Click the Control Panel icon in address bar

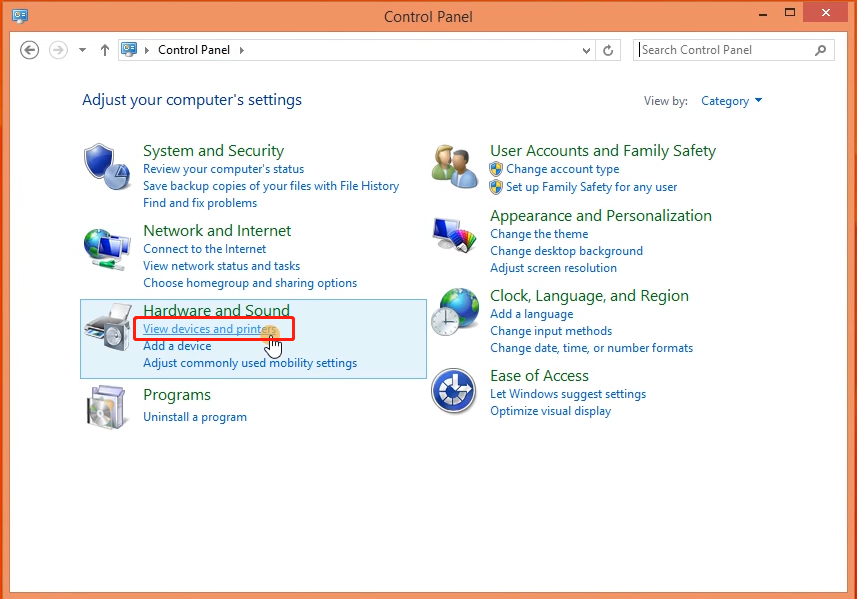pos(129,50)
